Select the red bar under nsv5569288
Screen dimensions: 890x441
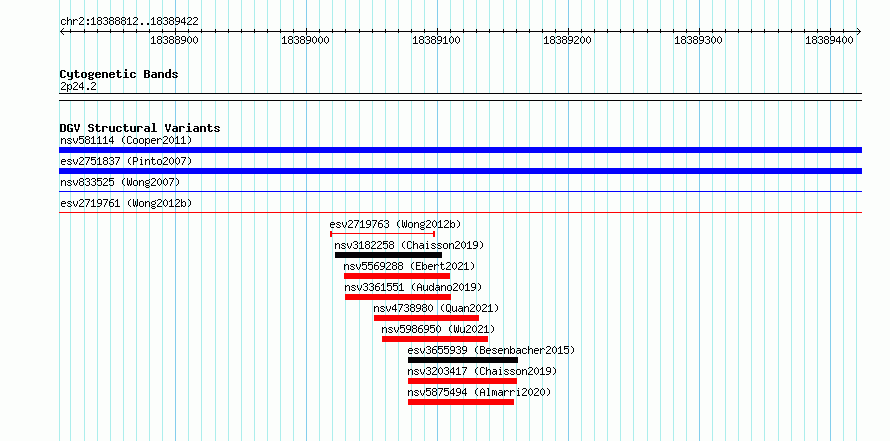397,276
